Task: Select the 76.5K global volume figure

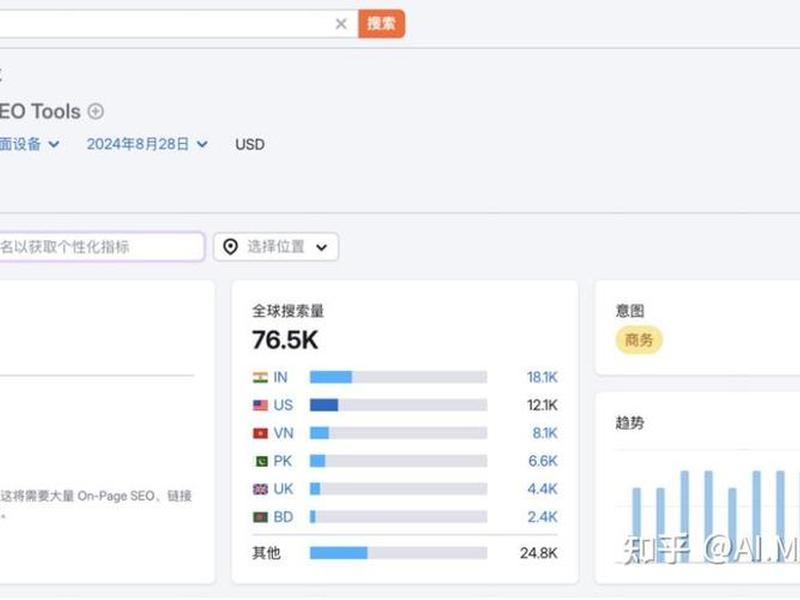Action: coord(285,340)
